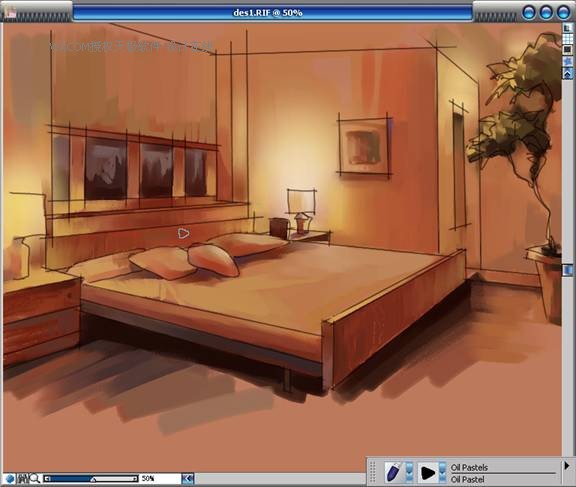Open the canvas navigation binoculars icon
This screenshot has width=576, height=487.
pos(22,479)
